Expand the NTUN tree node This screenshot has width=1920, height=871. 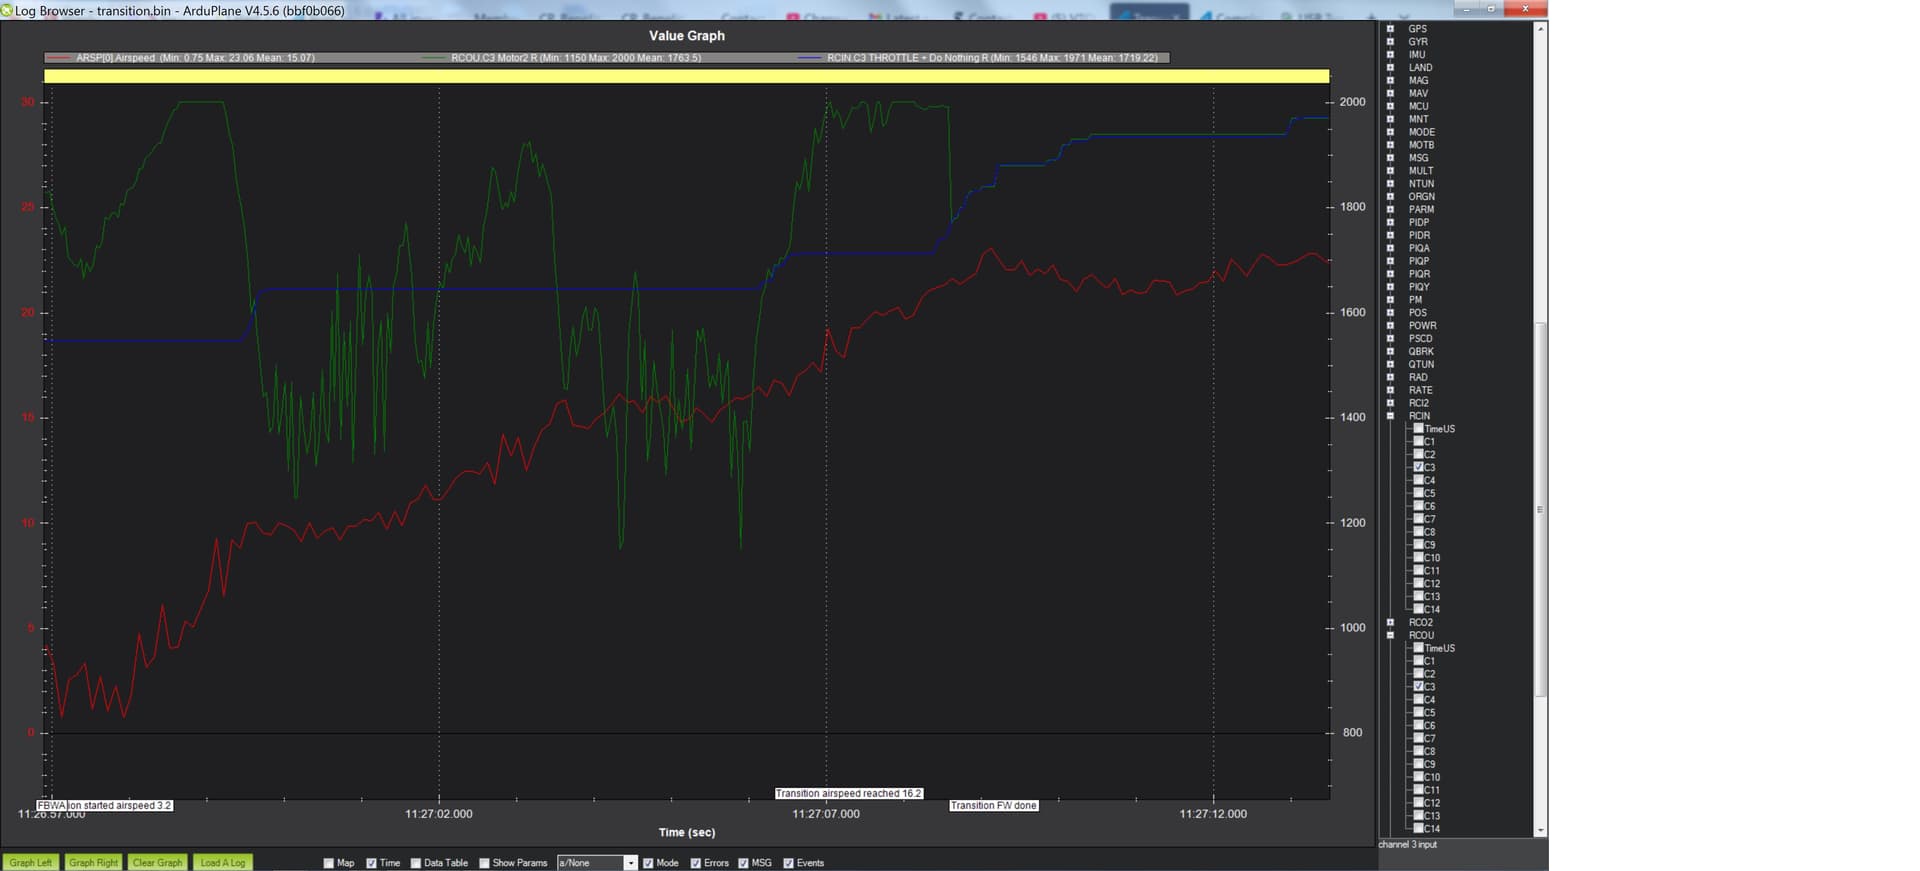[1390, 184]
